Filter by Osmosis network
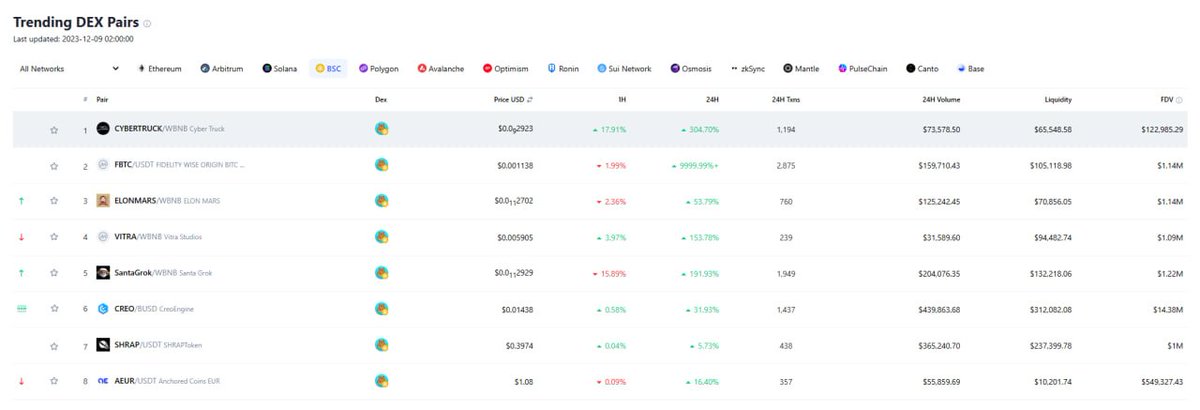 (692, 69)
